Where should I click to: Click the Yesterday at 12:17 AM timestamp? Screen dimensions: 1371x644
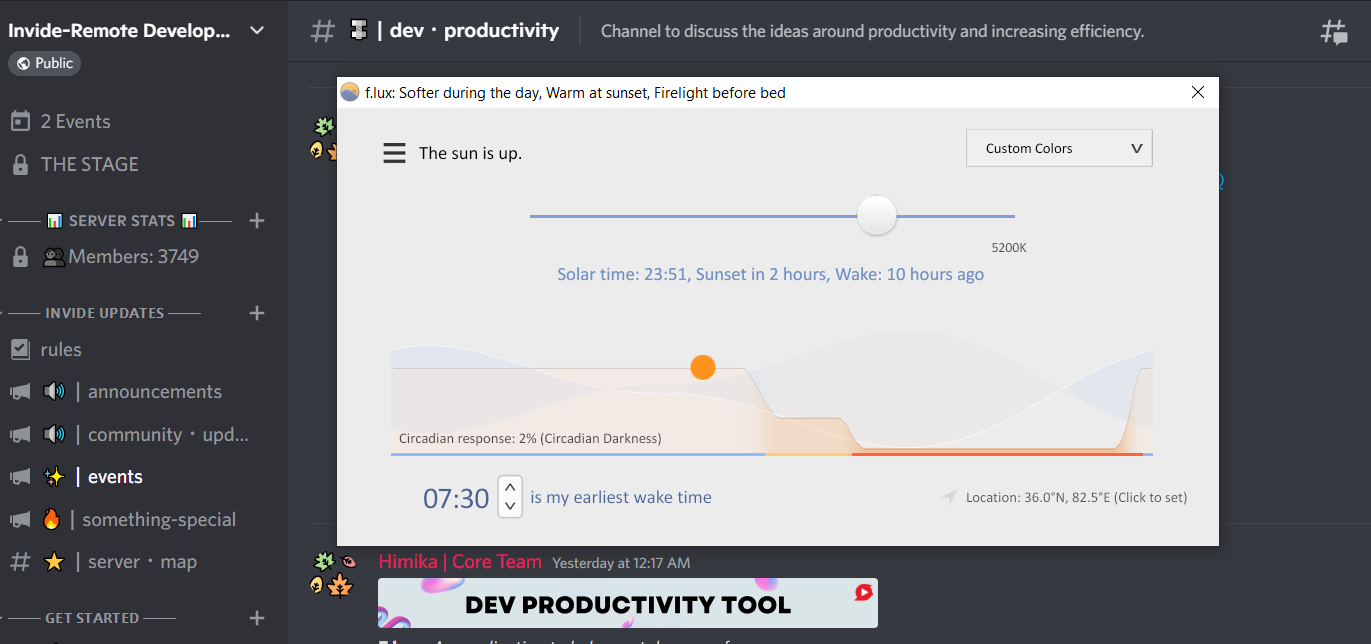[x=621, y=563]
